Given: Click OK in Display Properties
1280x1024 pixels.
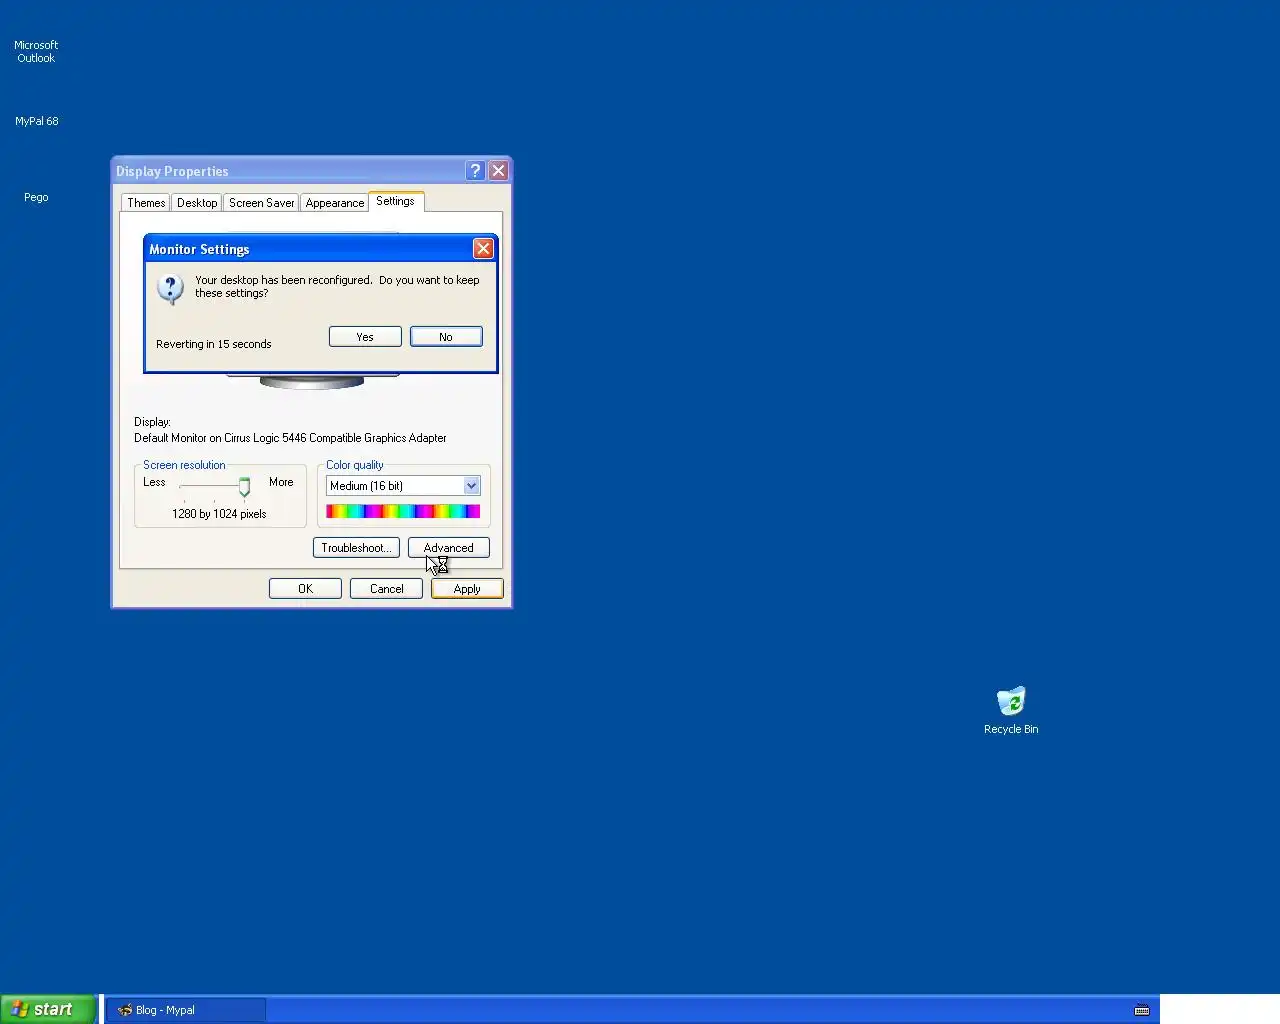Looking at the screenshot, I should pyautogui.click(x=306, y=589).
